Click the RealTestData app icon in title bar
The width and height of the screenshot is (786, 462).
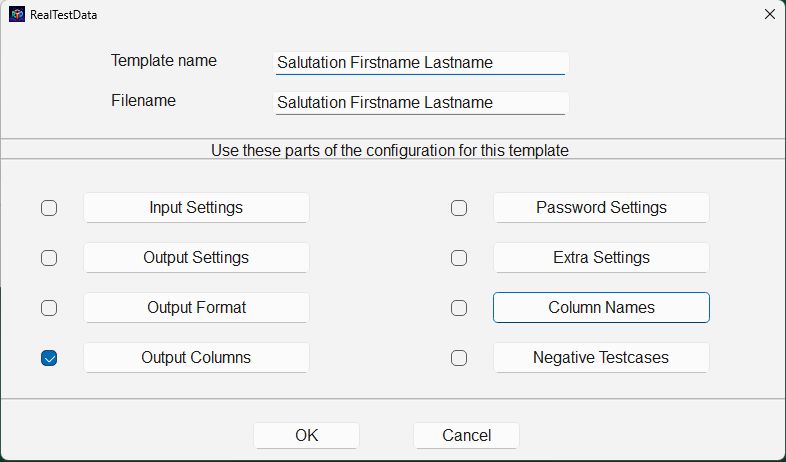(x=17, y=15)
